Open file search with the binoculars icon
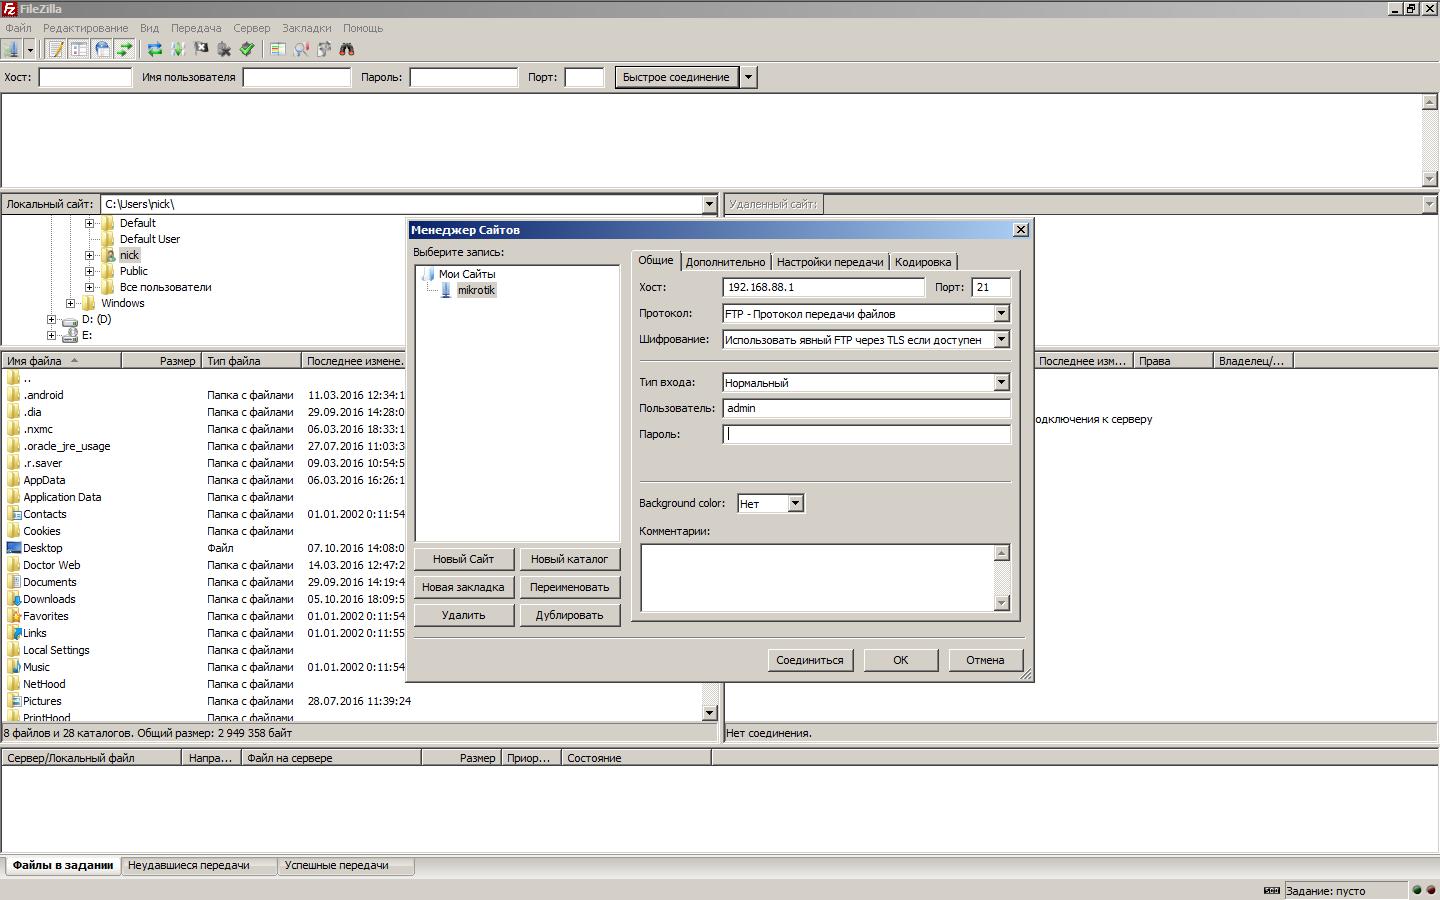The image size is (1440, 900). [x=347, y=49]
